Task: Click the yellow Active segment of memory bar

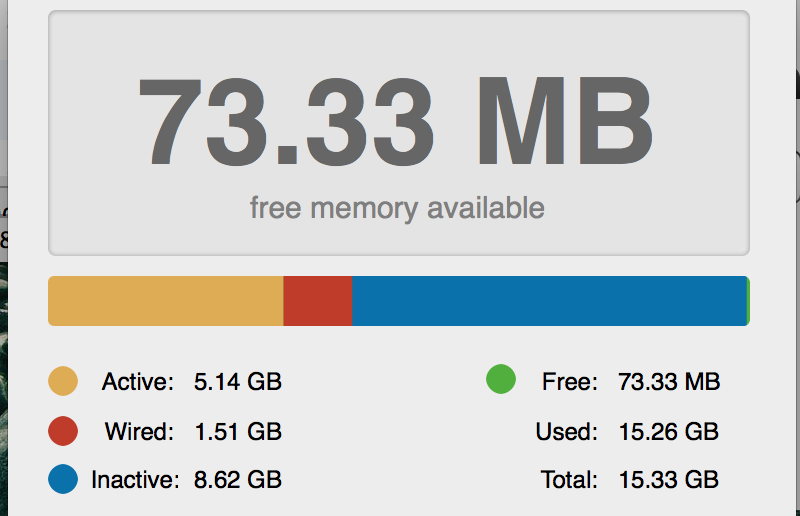Action: [166, 301]
